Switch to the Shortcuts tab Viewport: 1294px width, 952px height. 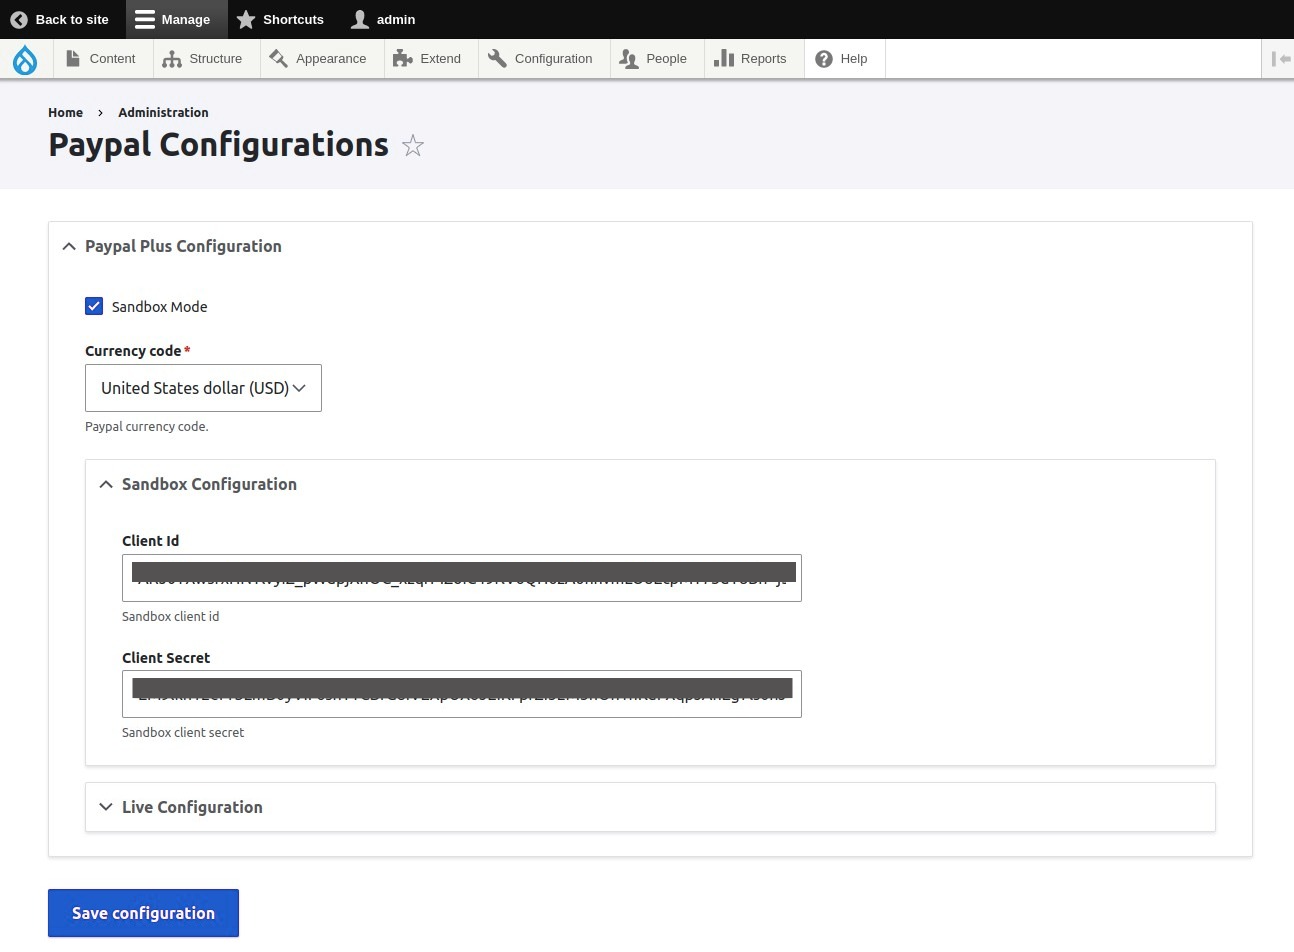(x=280, y=19)
